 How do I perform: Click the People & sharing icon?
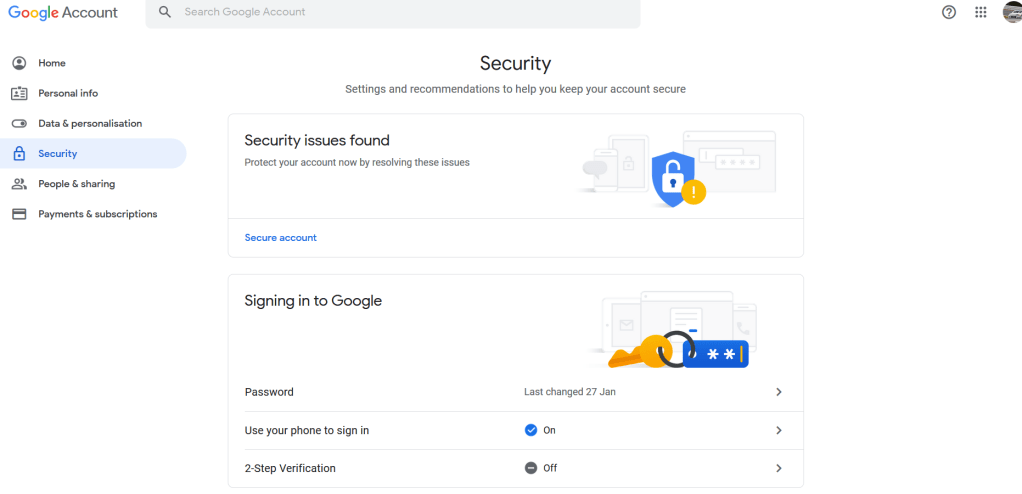(x=19, y=184)
